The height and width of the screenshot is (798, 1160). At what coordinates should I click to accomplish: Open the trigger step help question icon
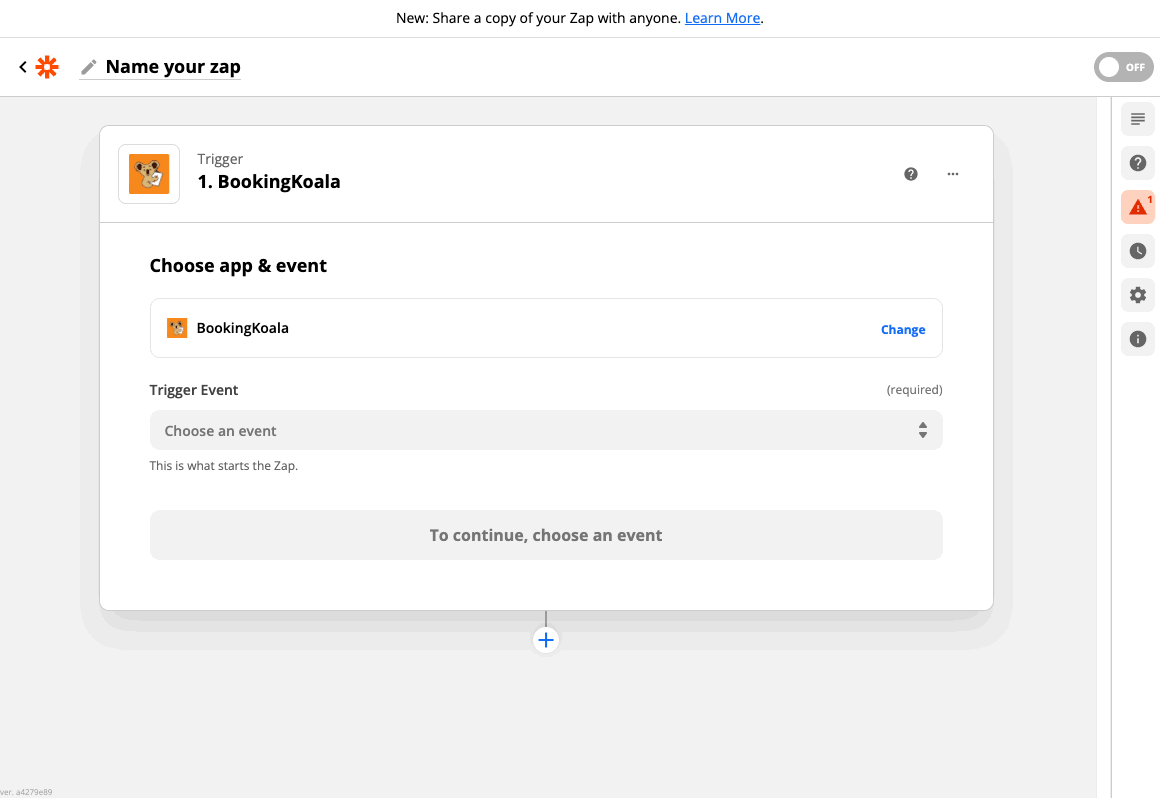point(911,174)
